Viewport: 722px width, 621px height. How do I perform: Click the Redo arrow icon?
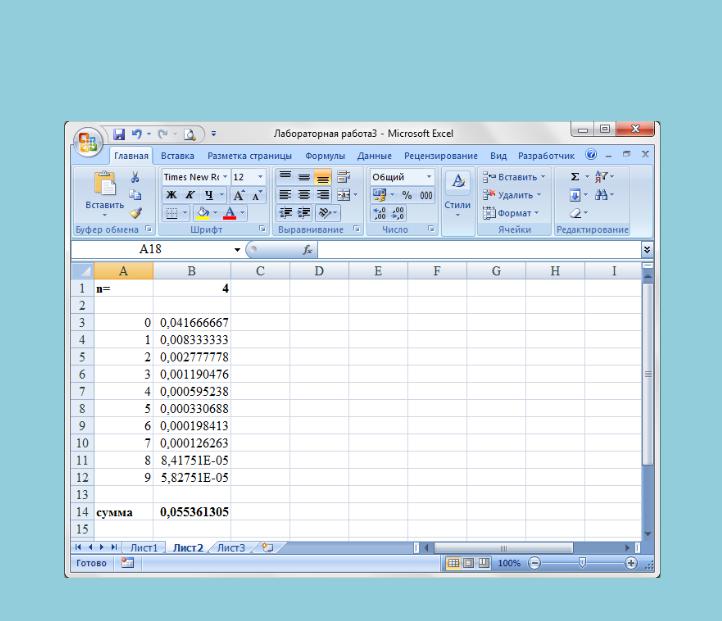(x=163, y=134)
